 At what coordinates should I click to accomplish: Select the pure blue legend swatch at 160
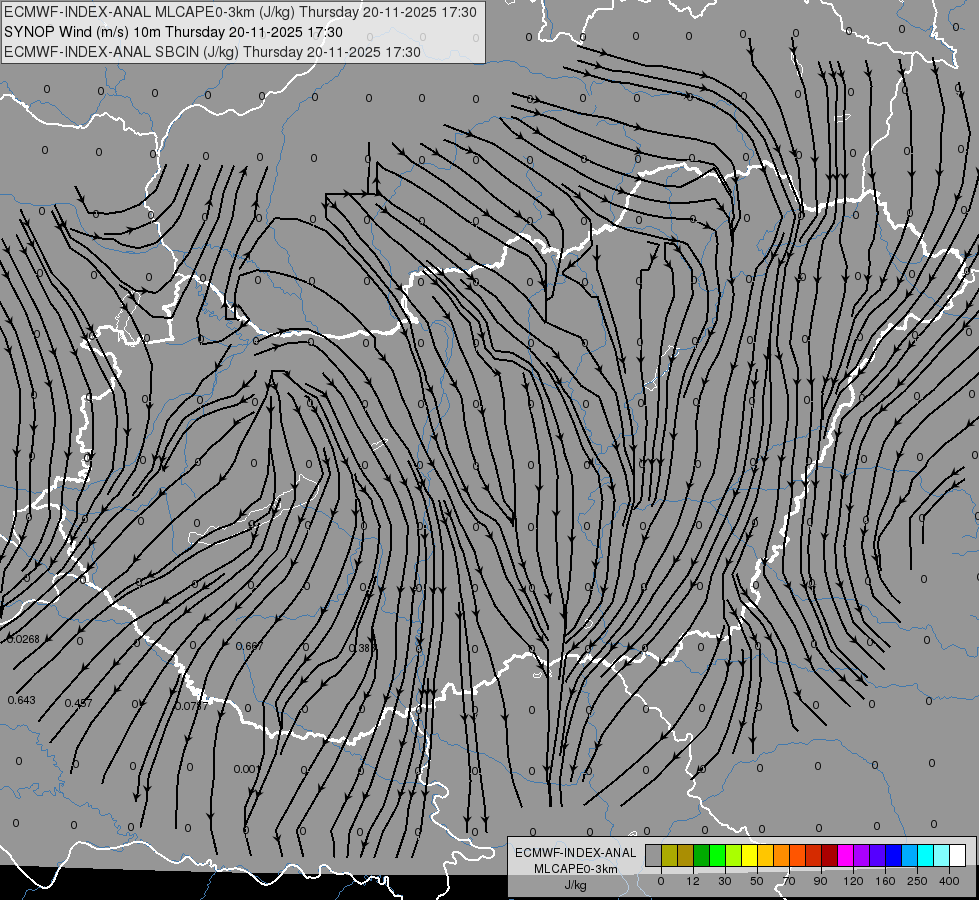click(894, 855)
